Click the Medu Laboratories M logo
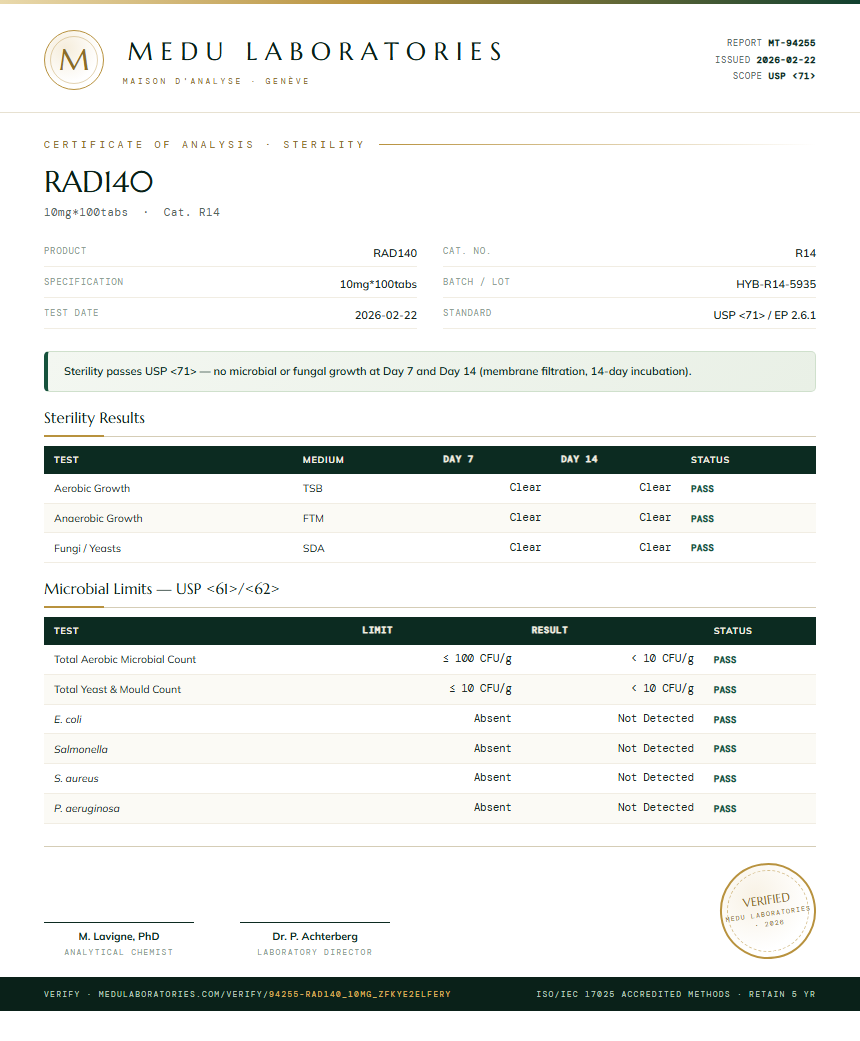Image resolution: width=860 pixels, height=1041 pixels. (x=74, y=60)
